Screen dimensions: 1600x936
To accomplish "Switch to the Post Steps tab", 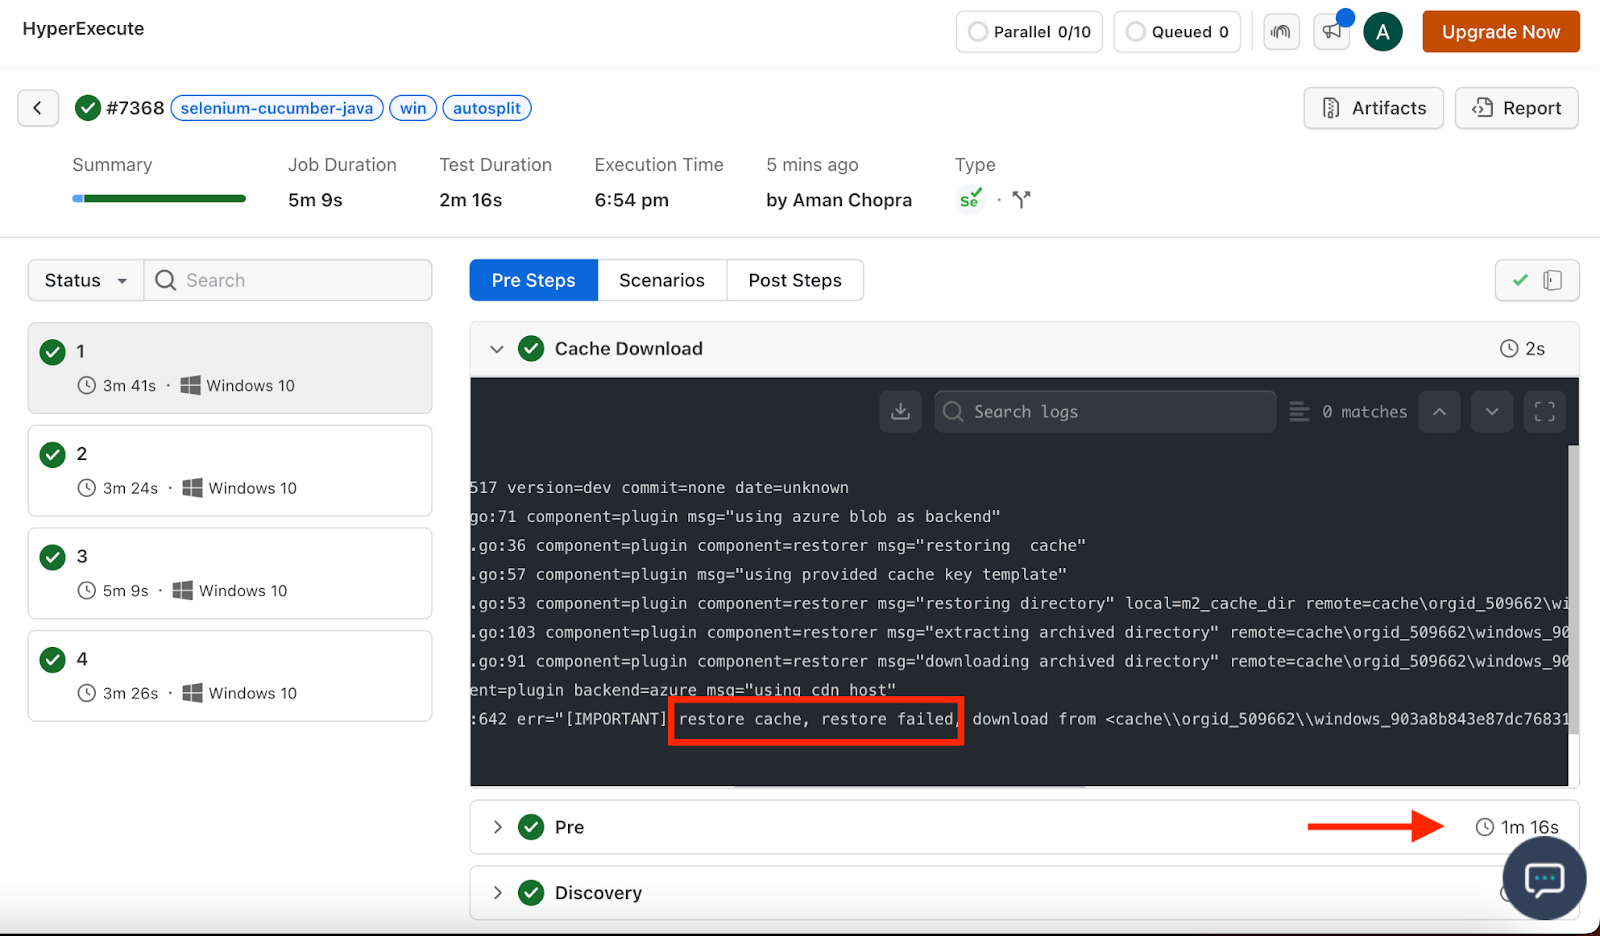I will tap(794, 280).
